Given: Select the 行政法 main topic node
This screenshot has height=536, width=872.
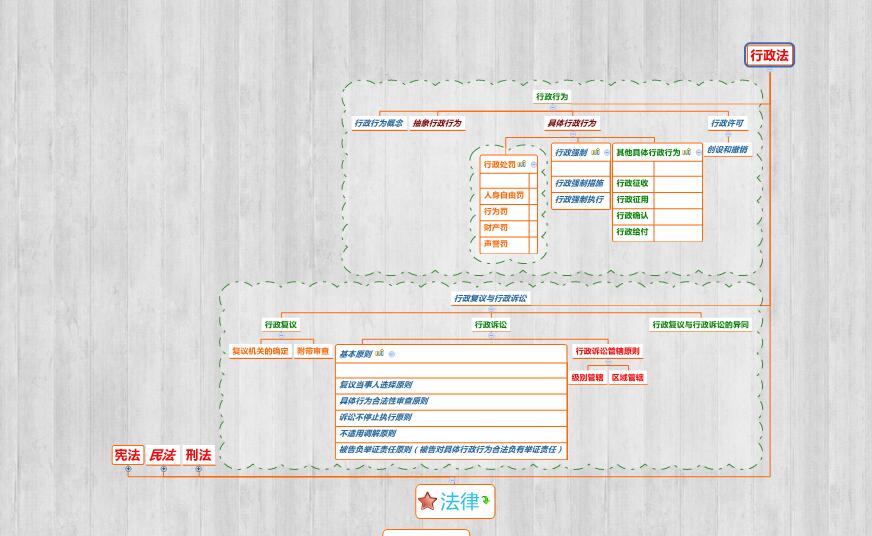Looking at the screenshot, I should [x=769, y=56].
